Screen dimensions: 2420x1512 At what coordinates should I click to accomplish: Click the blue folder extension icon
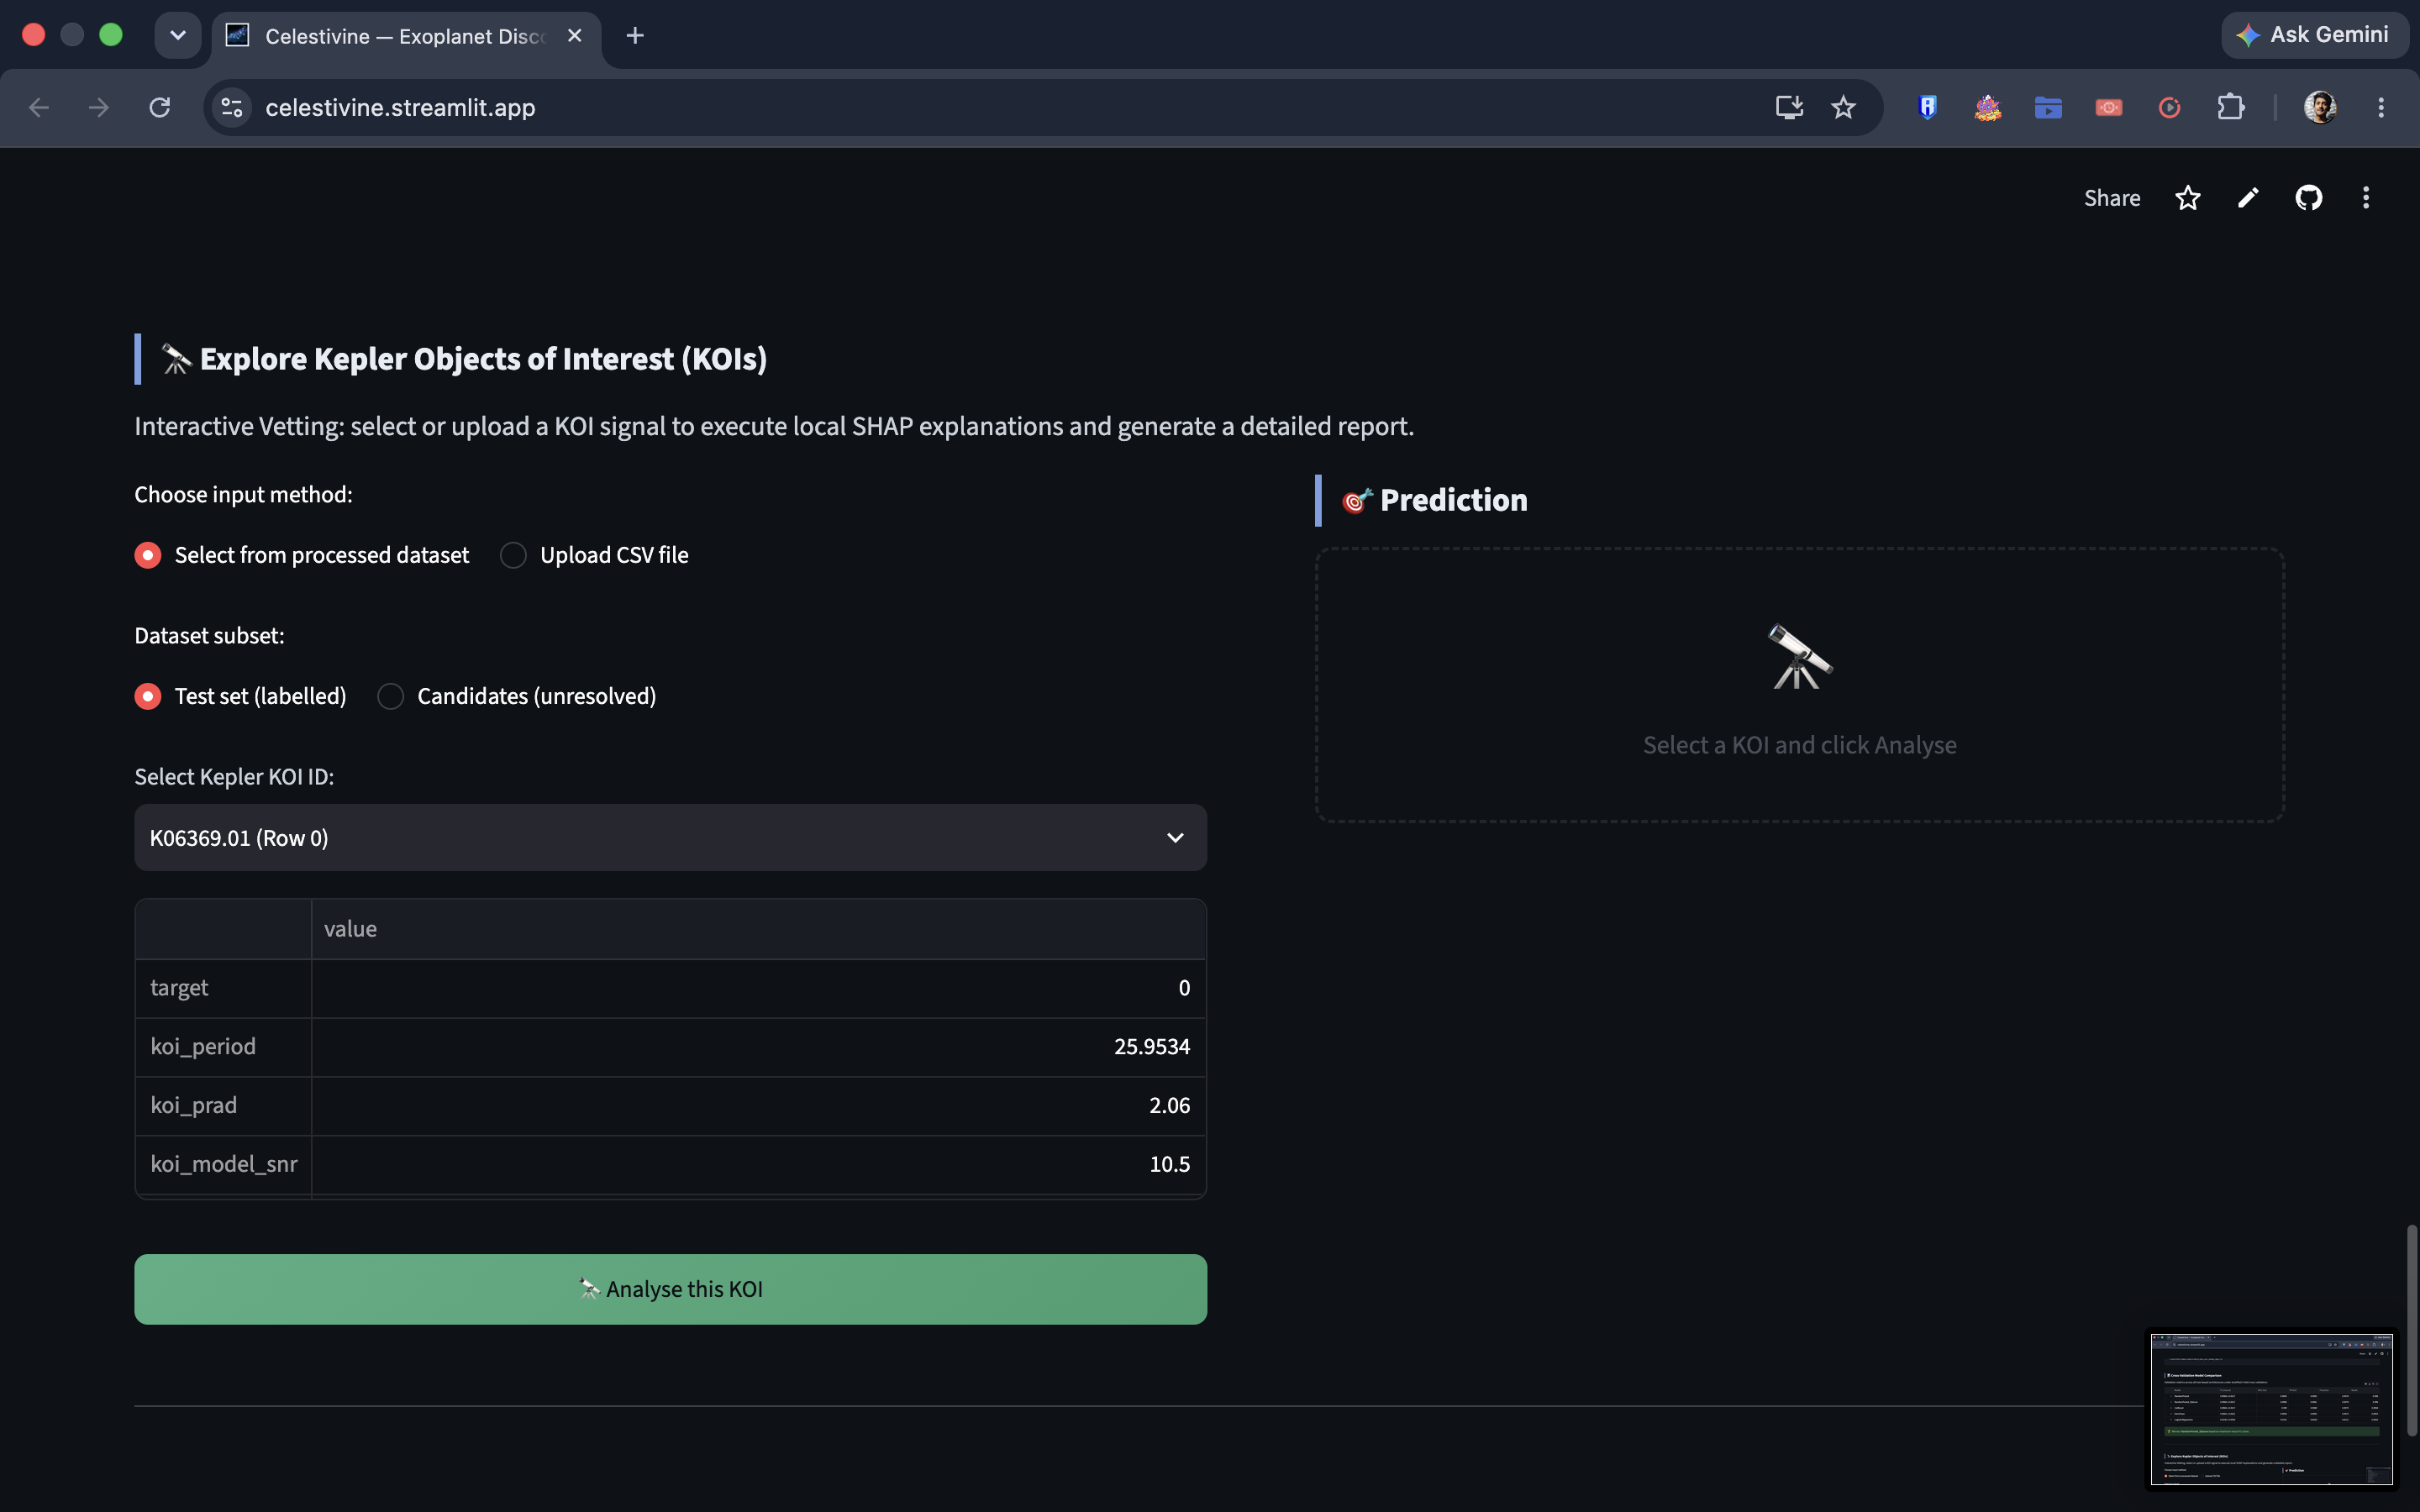(x=2048, y=107)
